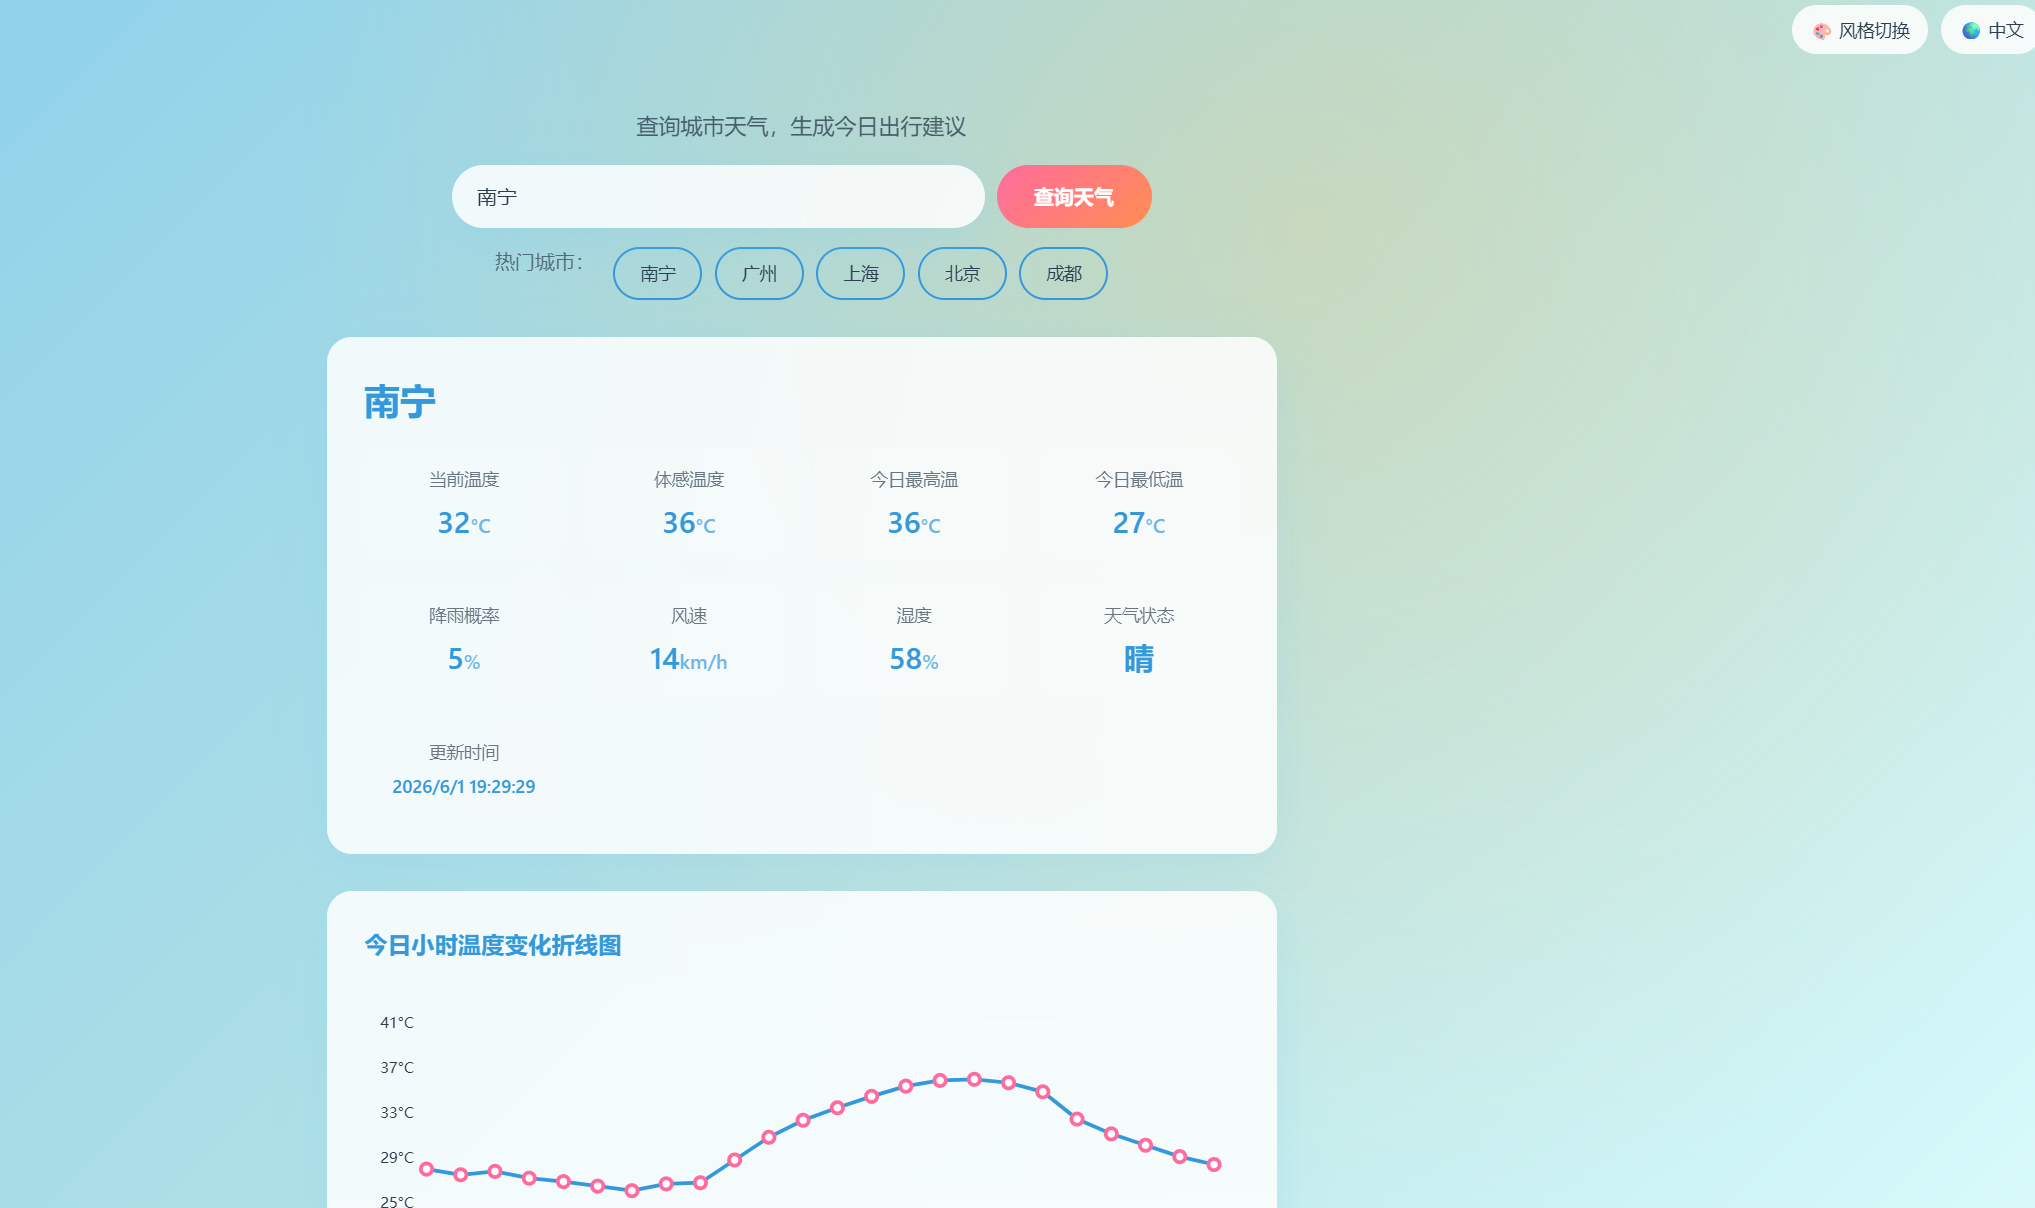Choose the 上海 hot city chip
The width and height of the screenshot is (2035, 1208).
[x=860, y=274]
